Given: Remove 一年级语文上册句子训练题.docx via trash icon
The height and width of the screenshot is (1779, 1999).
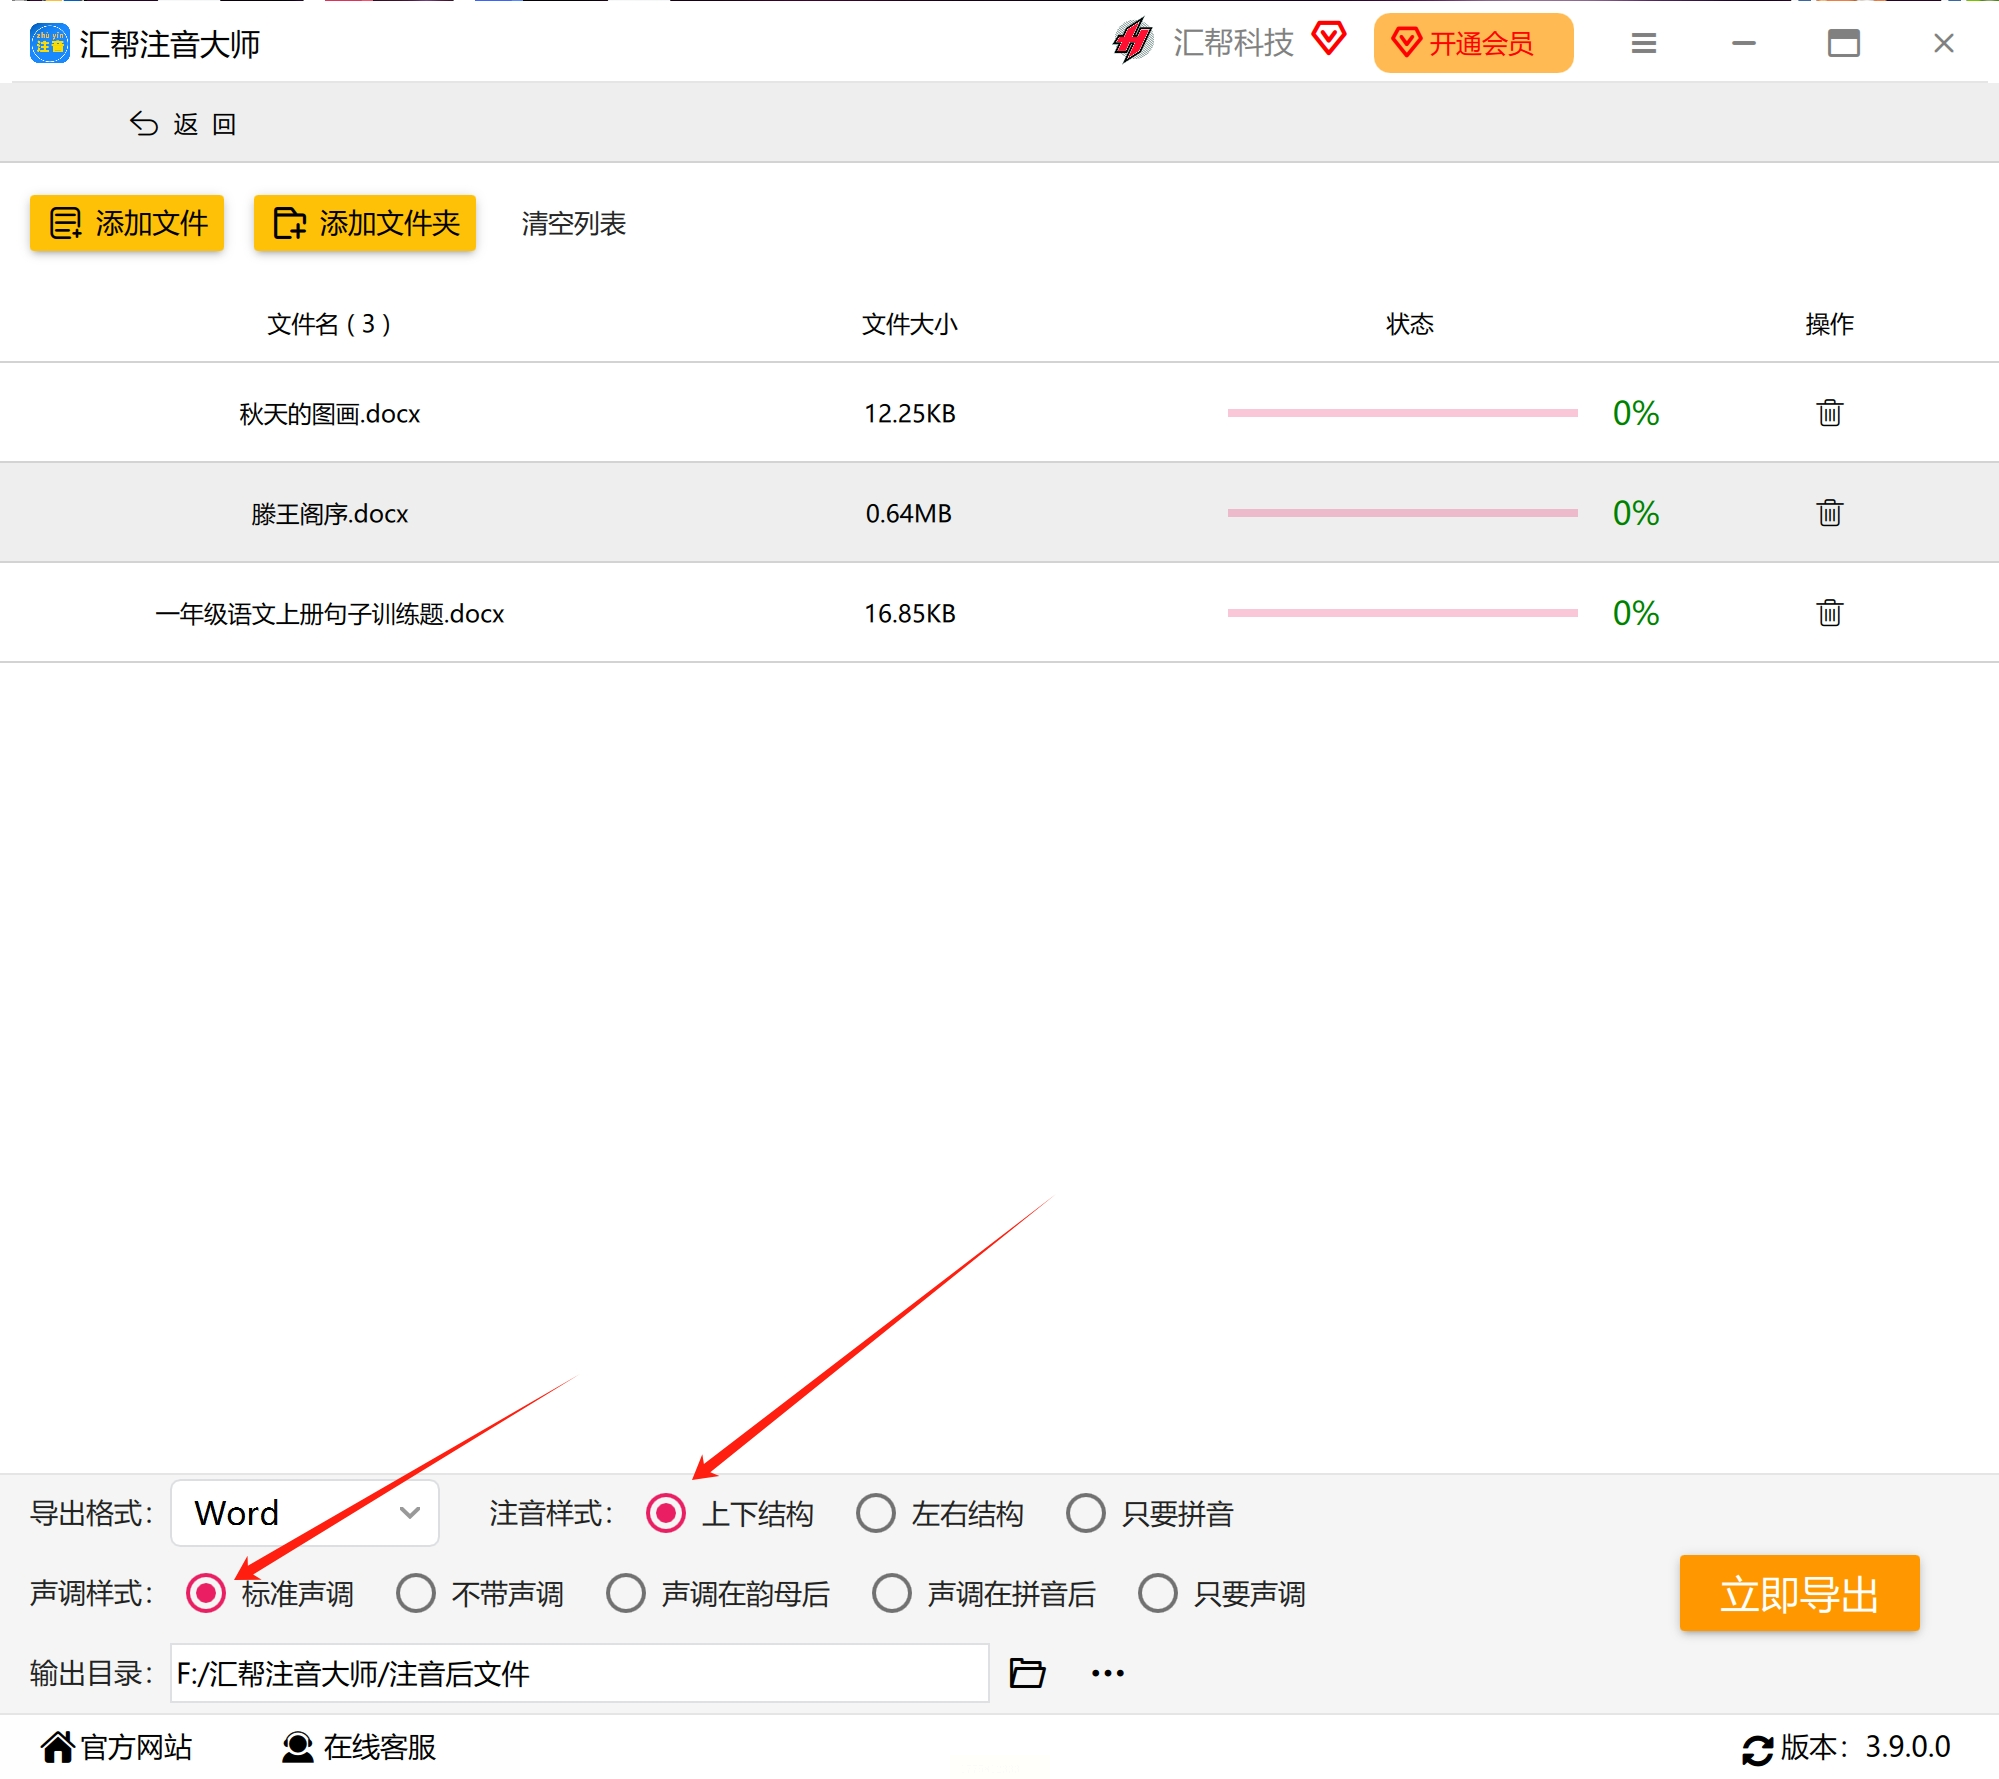Looking at the screenshot, I should [1829, 612].
